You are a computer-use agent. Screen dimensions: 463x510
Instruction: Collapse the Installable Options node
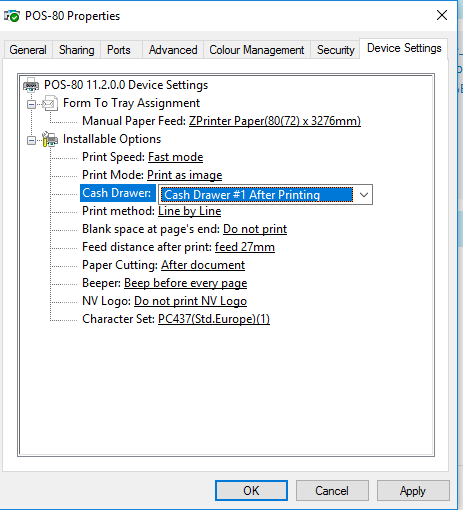pyautogui.click(x=31, y=140)
